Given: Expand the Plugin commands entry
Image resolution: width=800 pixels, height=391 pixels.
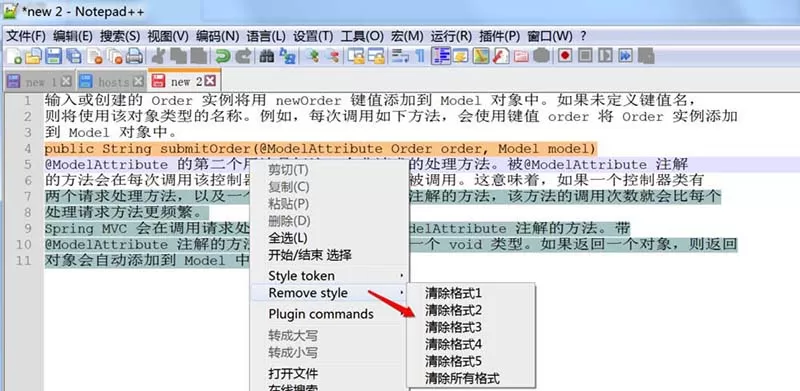Looking at the screenshot, I should [x=329, y=314].
